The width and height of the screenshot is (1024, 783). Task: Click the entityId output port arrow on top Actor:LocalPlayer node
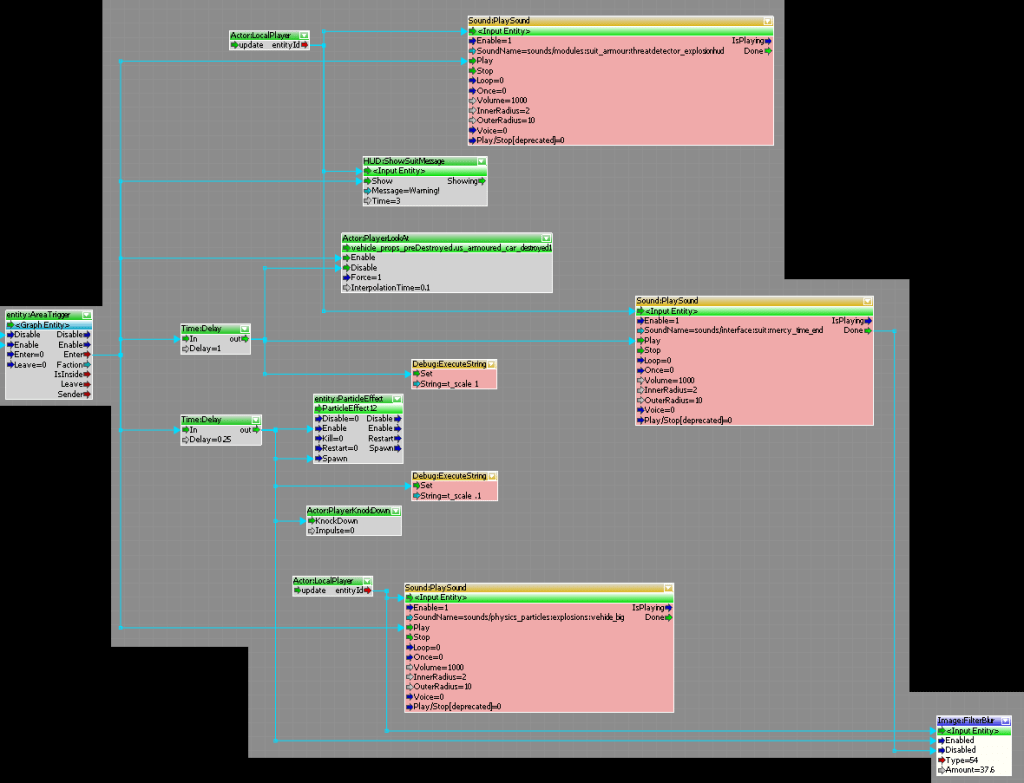(x=304, y=45)
